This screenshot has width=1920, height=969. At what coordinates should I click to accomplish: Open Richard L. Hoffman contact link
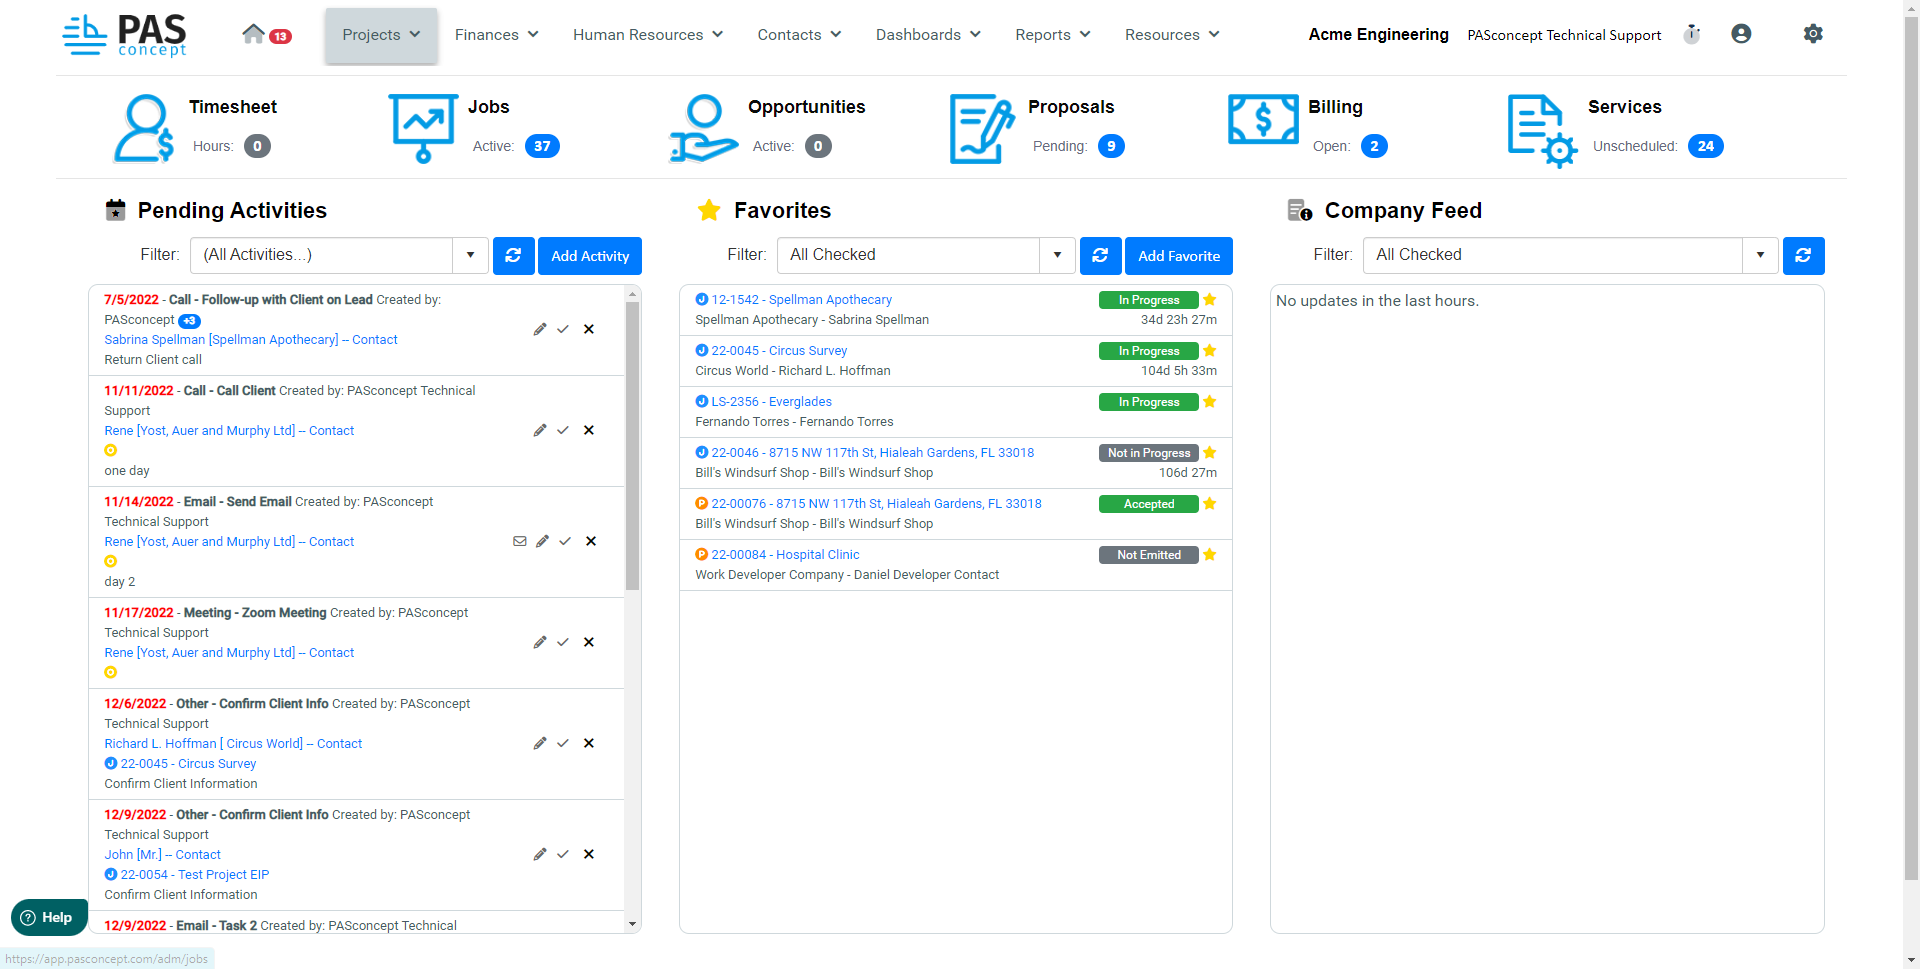point(233,744)
